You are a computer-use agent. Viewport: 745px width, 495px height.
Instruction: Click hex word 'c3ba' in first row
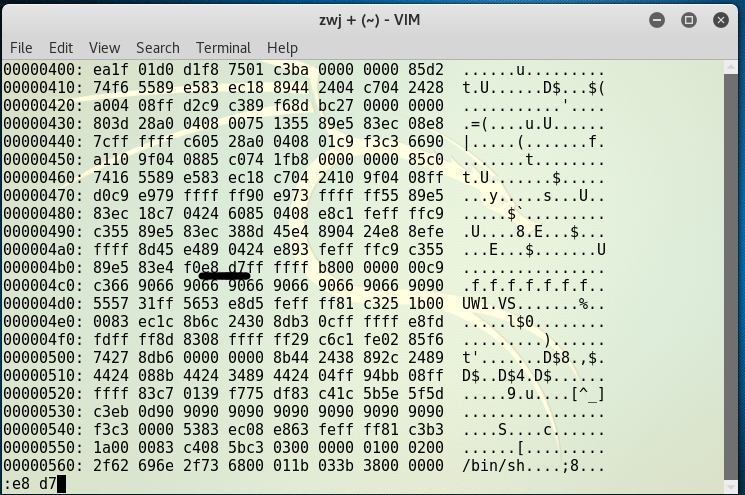(291, 69)
